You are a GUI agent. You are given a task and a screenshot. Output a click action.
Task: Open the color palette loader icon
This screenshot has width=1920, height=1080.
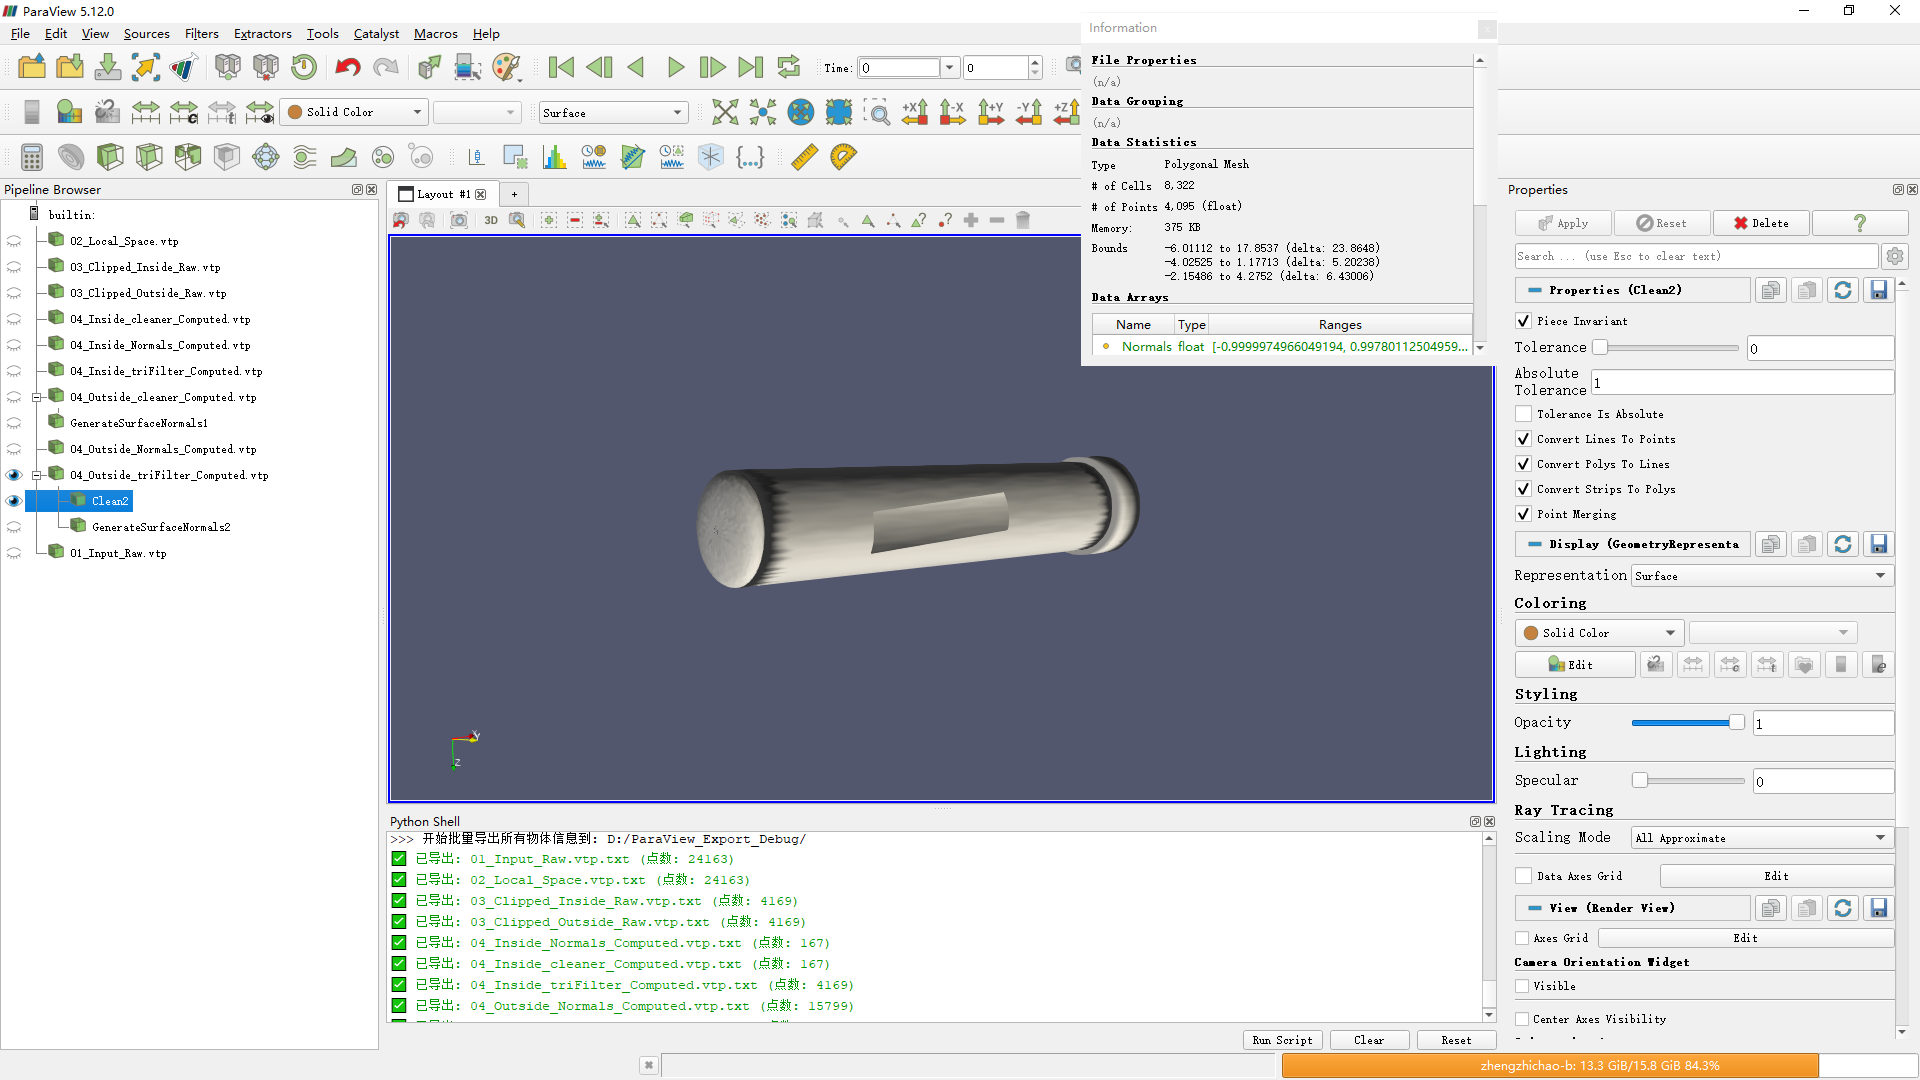click(x=507, y=67)
